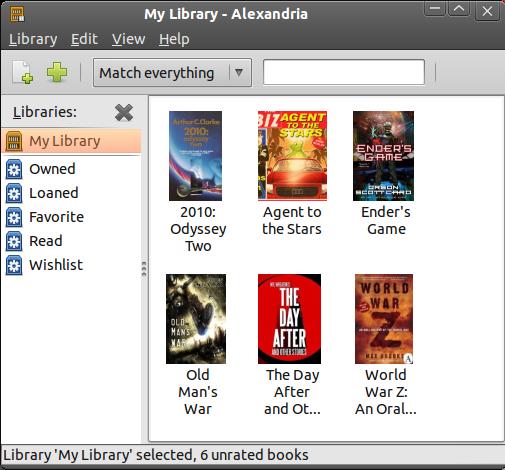The width and height of the screenshot is (505, 470).
Task: Click the New Library toolbar icon
Action: click(x=23, y=72)
